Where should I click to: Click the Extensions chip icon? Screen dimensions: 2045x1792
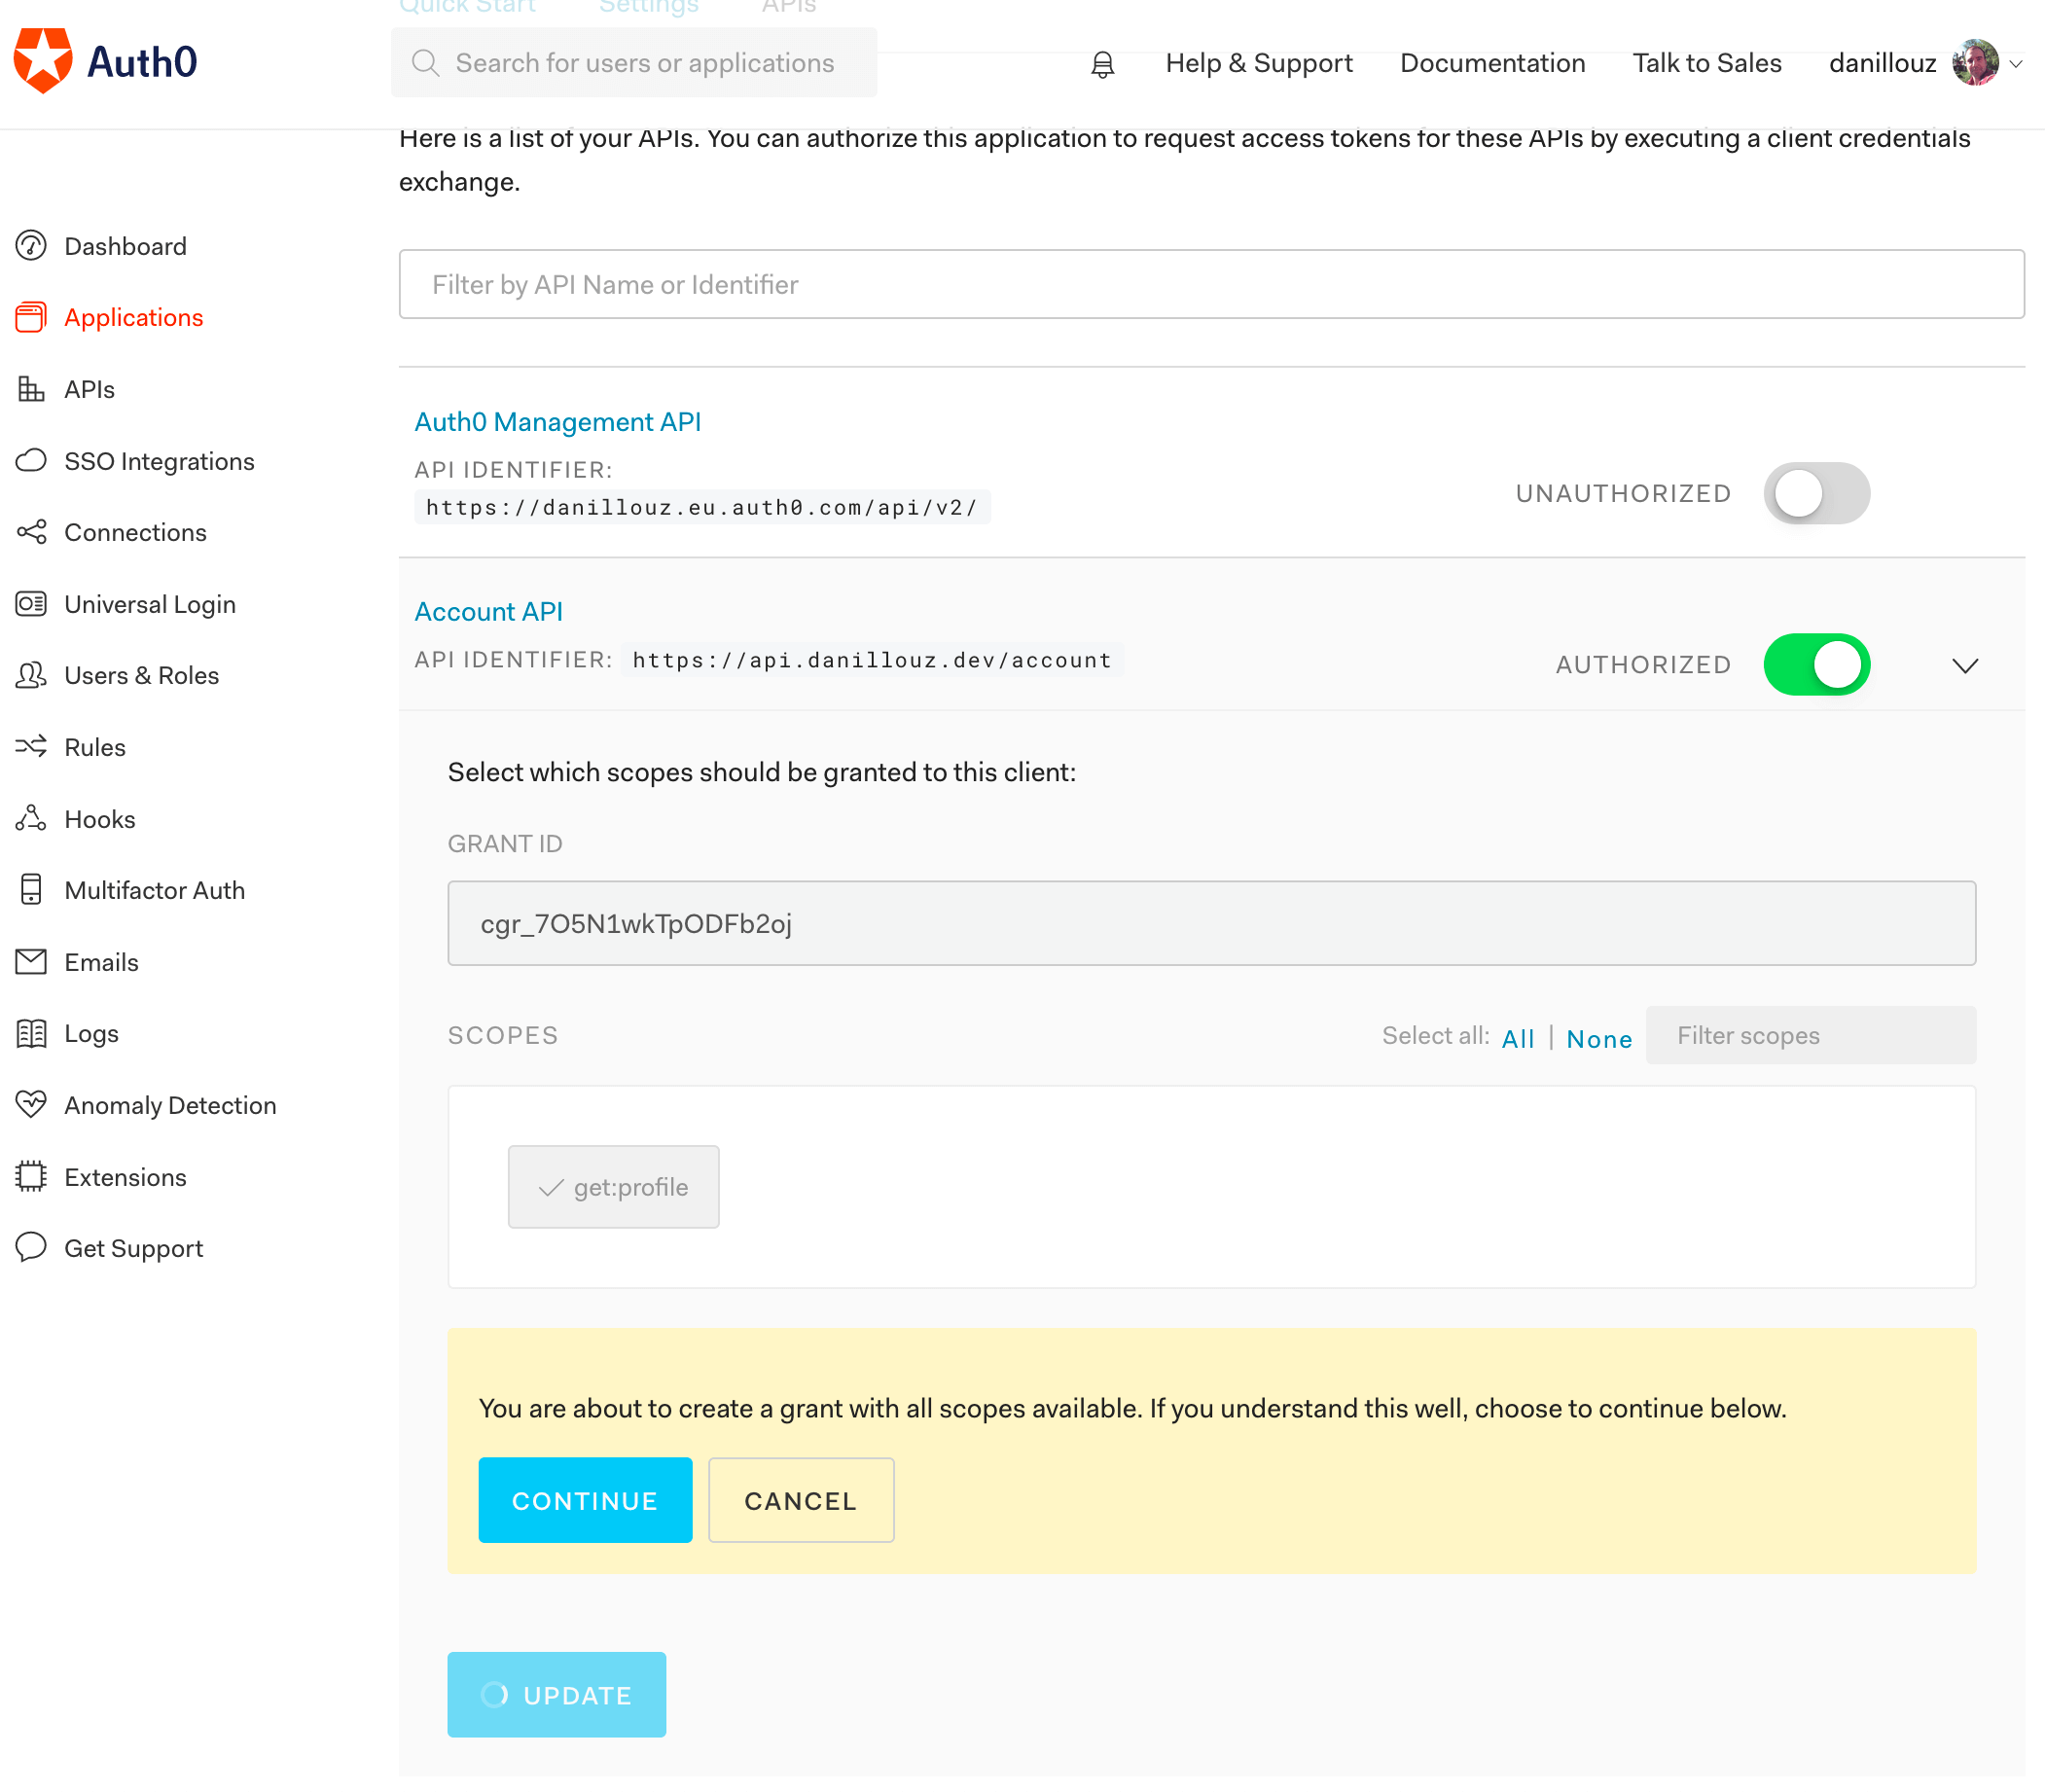31,1177
